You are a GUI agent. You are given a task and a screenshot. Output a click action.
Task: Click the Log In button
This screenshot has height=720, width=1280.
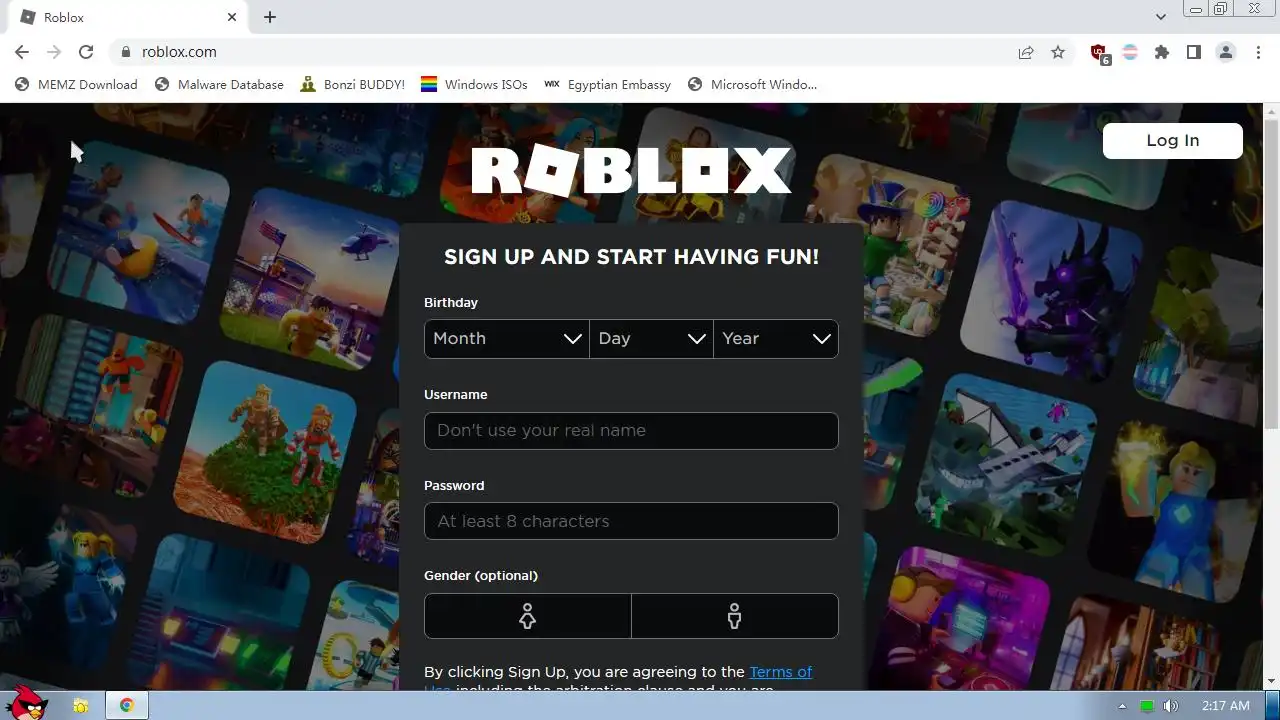pos(1173,141)
